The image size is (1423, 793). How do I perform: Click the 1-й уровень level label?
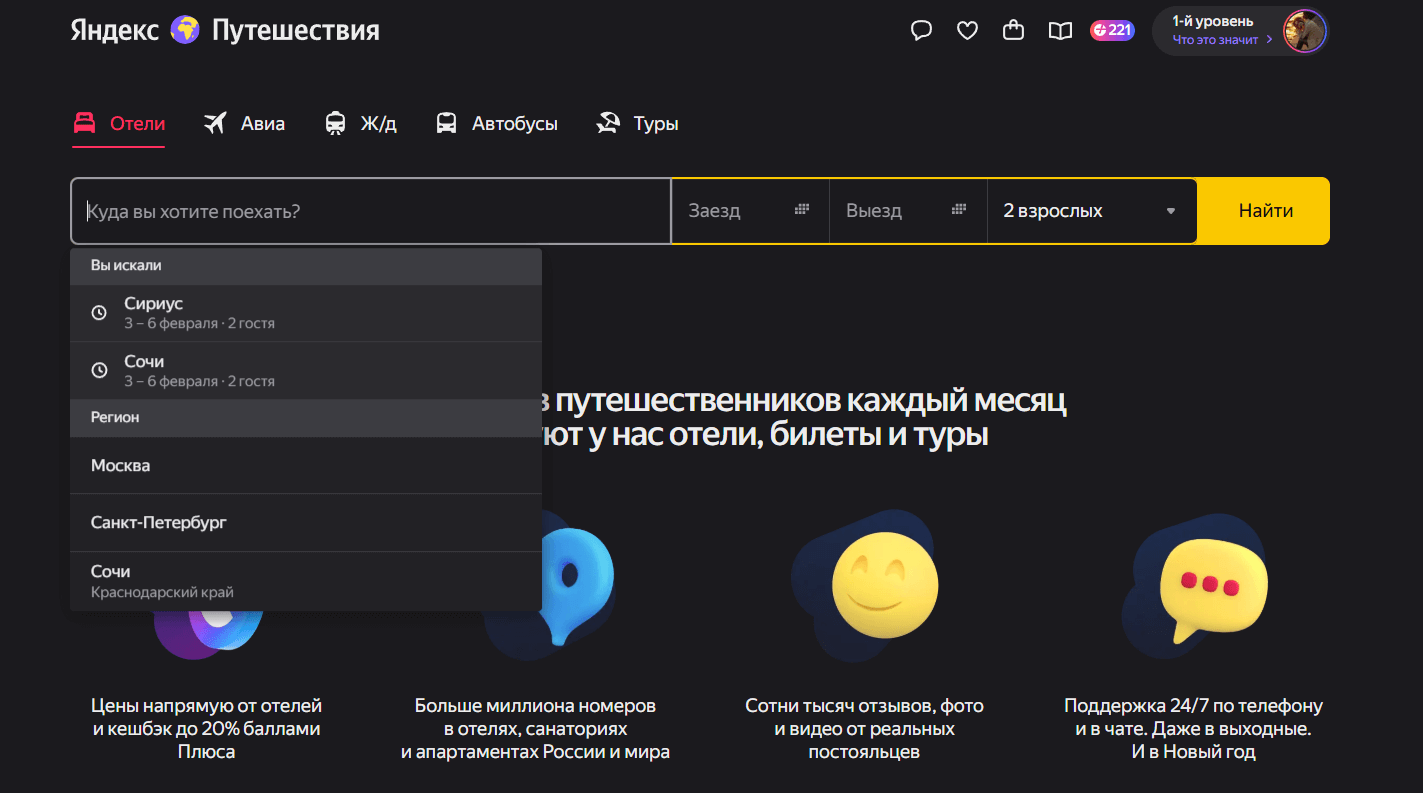pos(1212,21)
